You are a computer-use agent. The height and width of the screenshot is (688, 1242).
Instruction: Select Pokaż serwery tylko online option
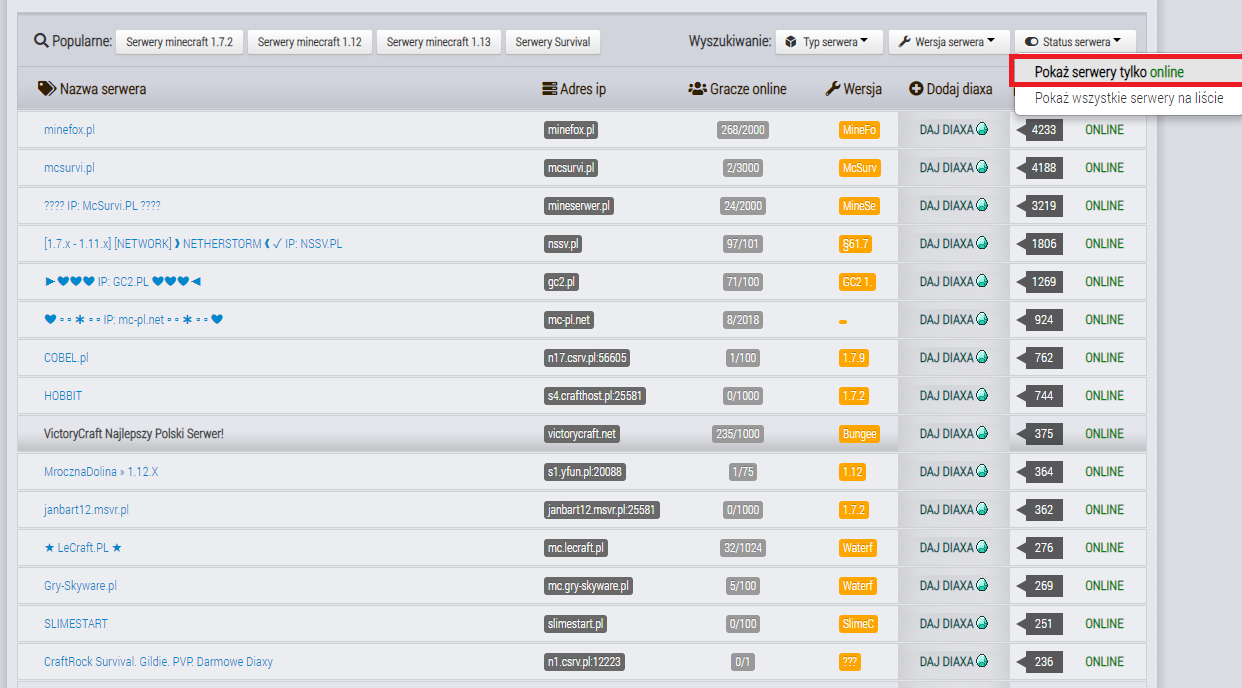tap(1108, 72)
